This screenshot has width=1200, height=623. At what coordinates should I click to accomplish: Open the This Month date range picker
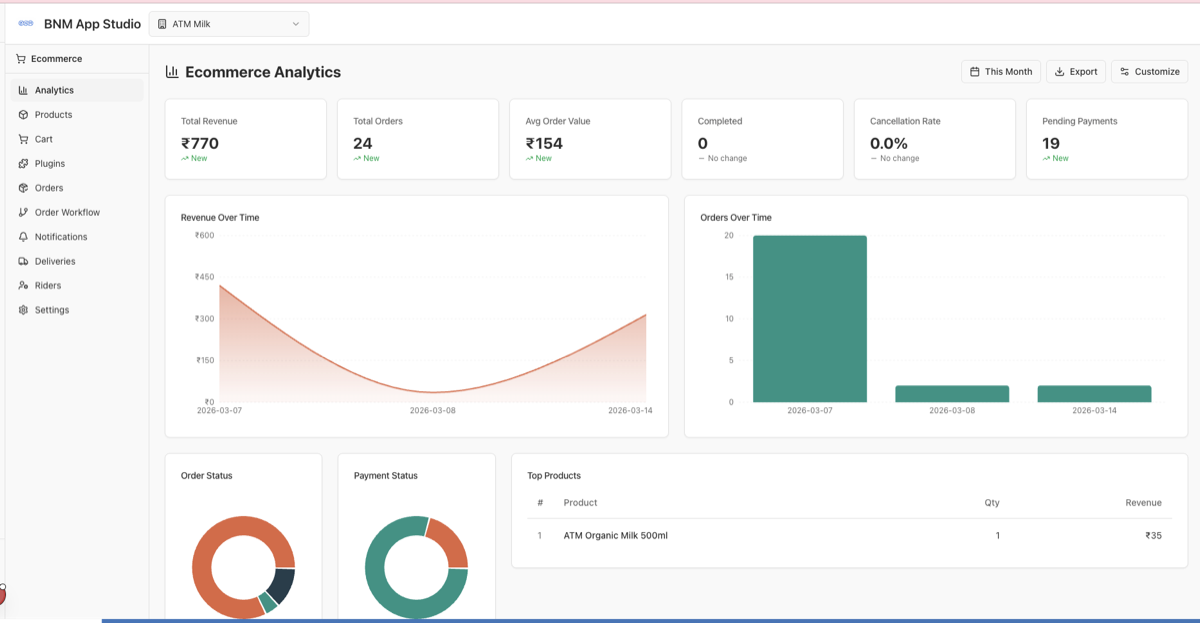(x=1000, y=71)
